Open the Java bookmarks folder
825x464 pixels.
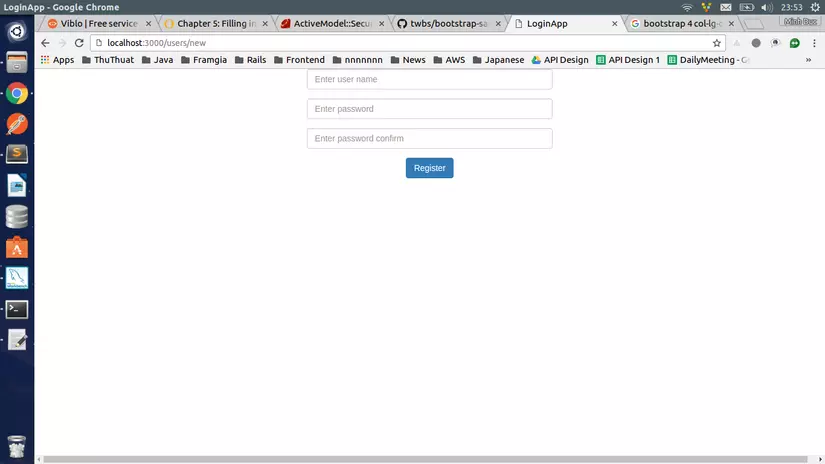157,60
